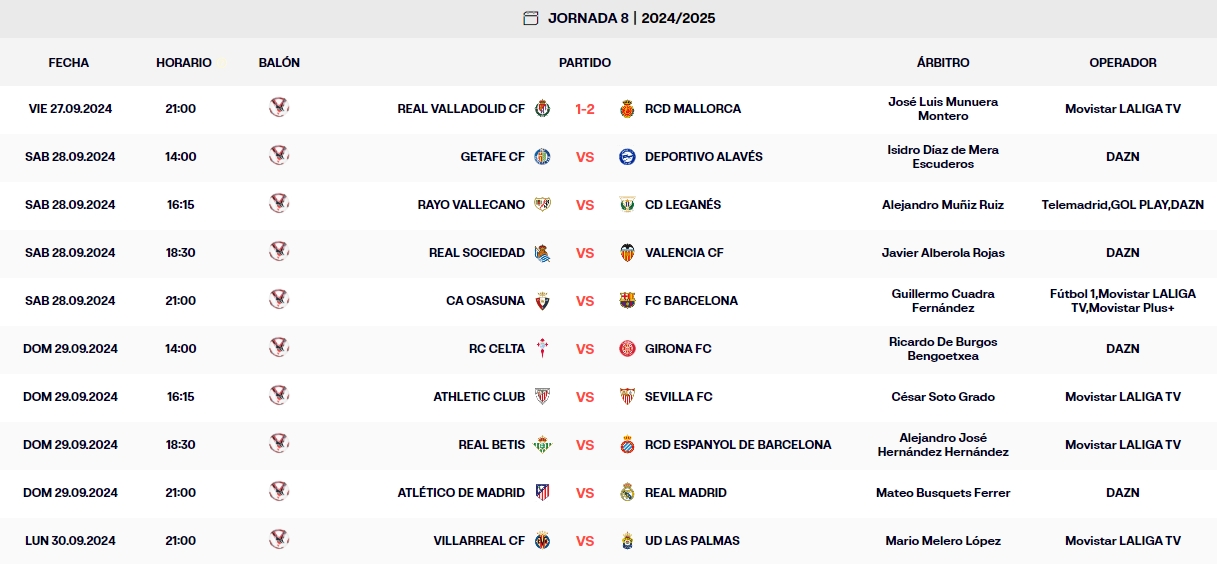Click the VS link for Rayo Vallecano match
The height and width of the screenshot is (564, 1217).
click(585, 205)
